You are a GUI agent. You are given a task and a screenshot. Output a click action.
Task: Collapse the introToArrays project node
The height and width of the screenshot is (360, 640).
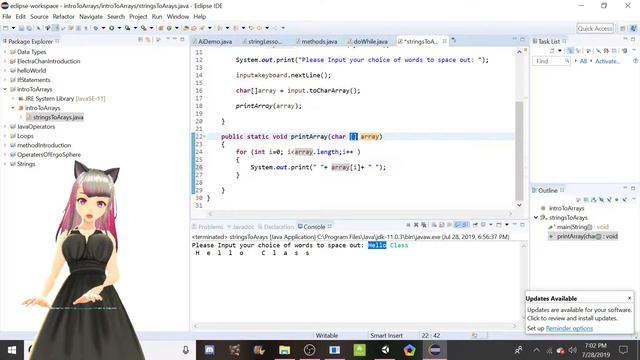click(5, 89)
